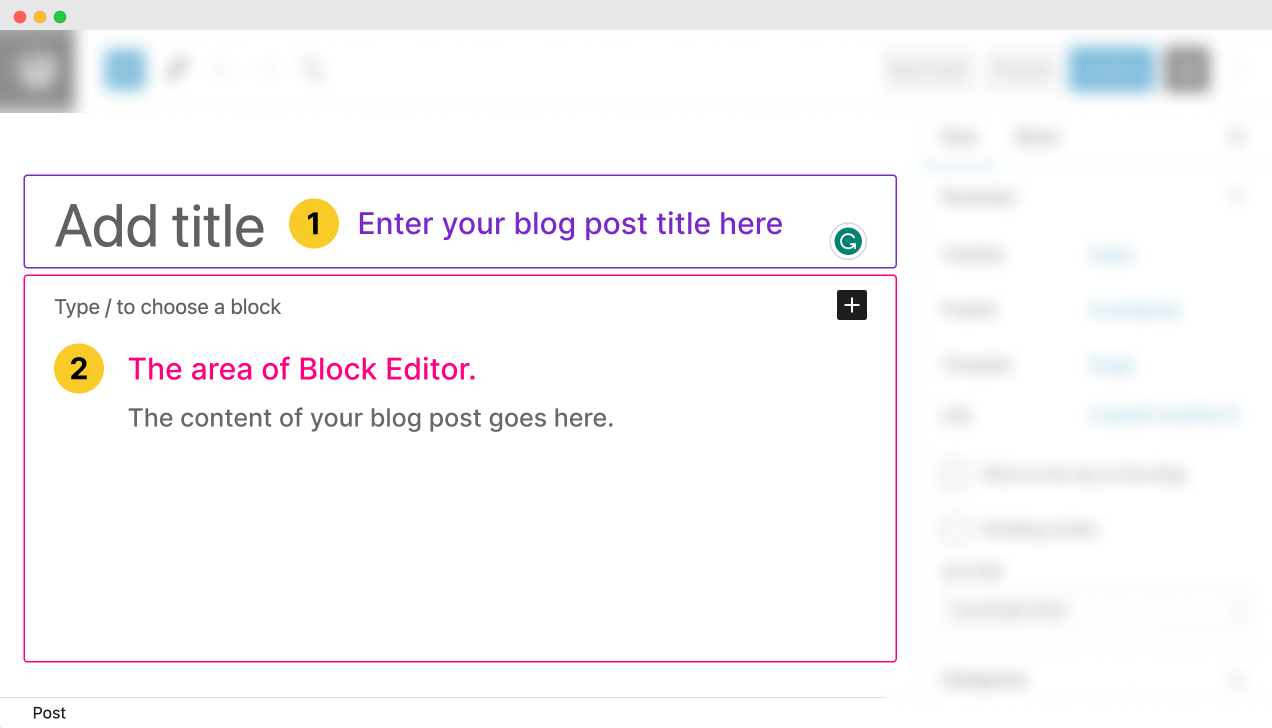
Task: Open the document overview list icon
Action: (314, 69)
